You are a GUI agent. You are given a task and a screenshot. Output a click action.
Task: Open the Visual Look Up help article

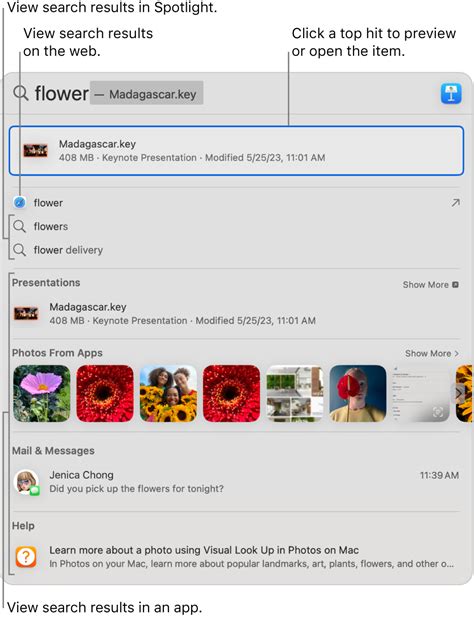[236, 557]
